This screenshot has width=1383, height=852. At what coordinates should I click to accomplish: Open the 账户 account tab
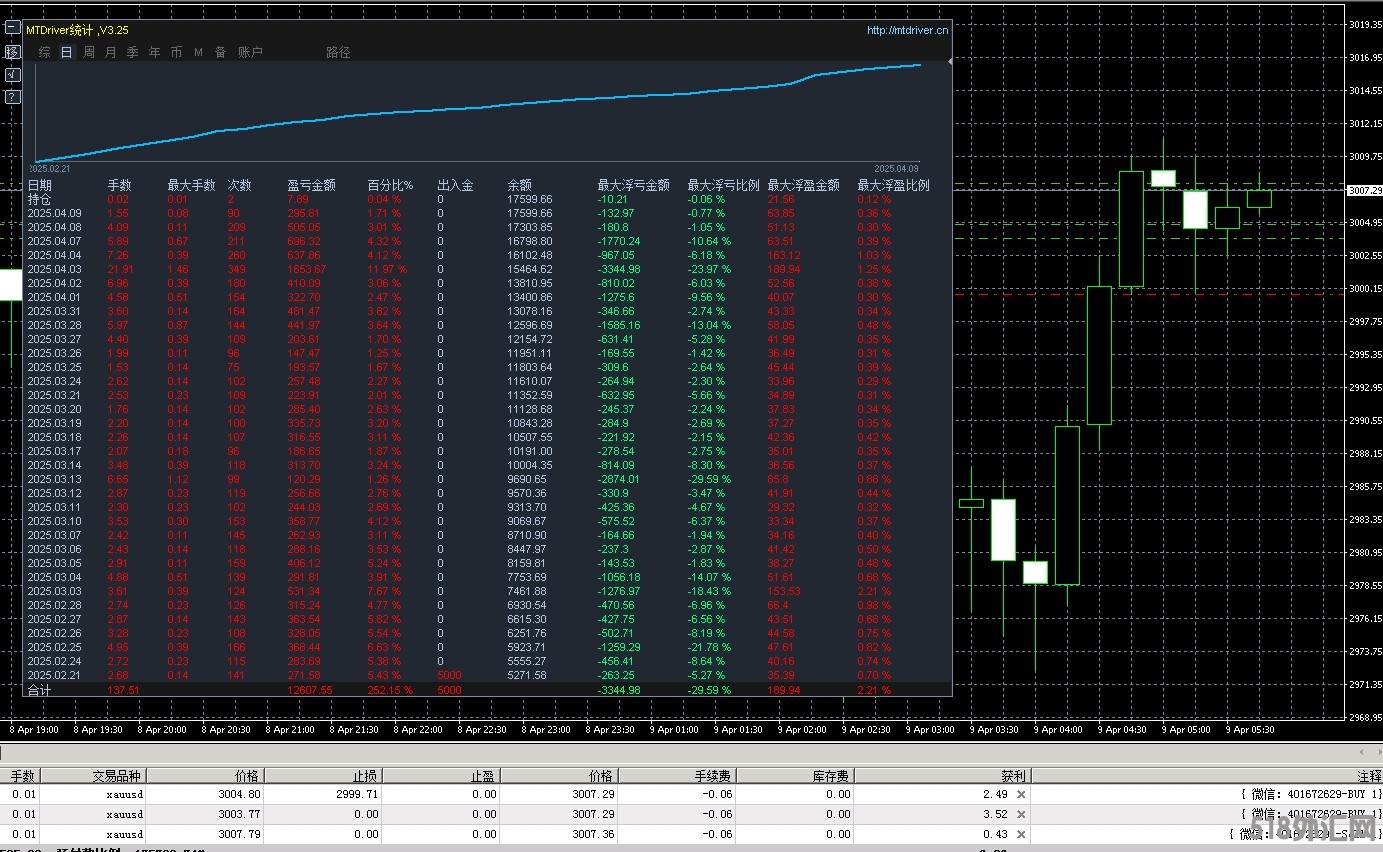tap(250, 52)
